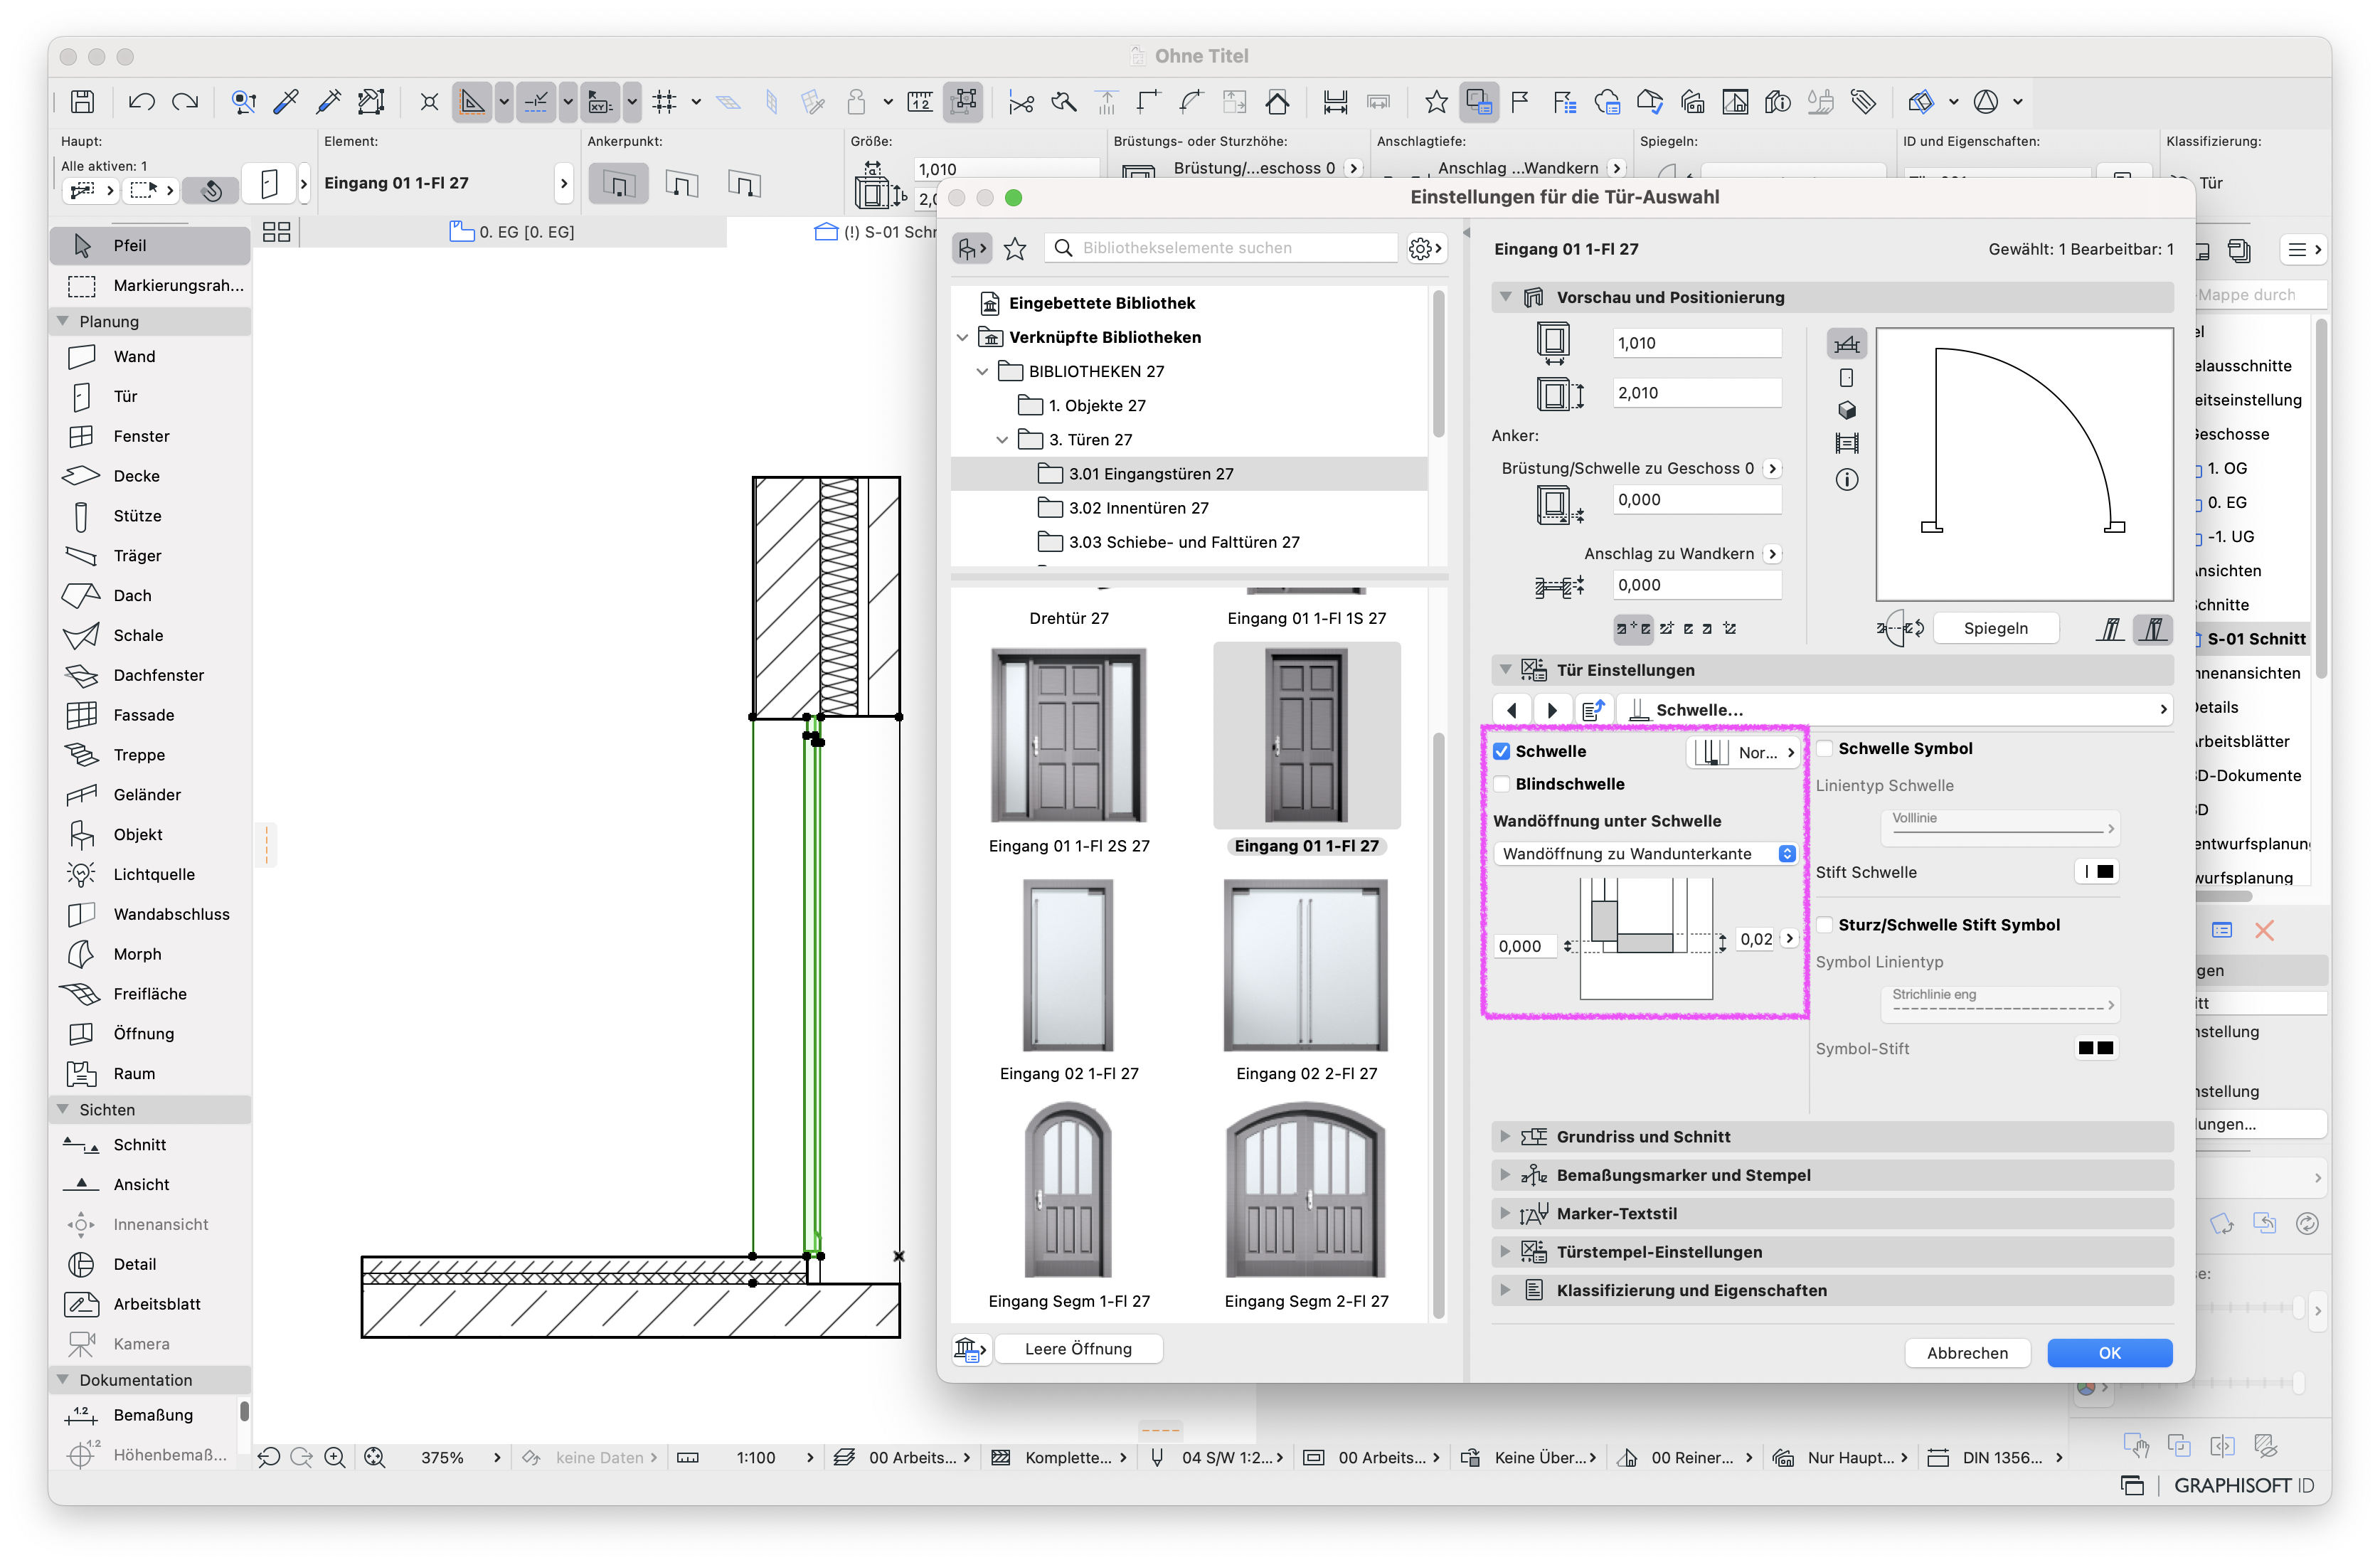The width and height of the screenshot is (2380, 1565).
Task: Open Volllinie line type selector
Action: [1999, 827]
